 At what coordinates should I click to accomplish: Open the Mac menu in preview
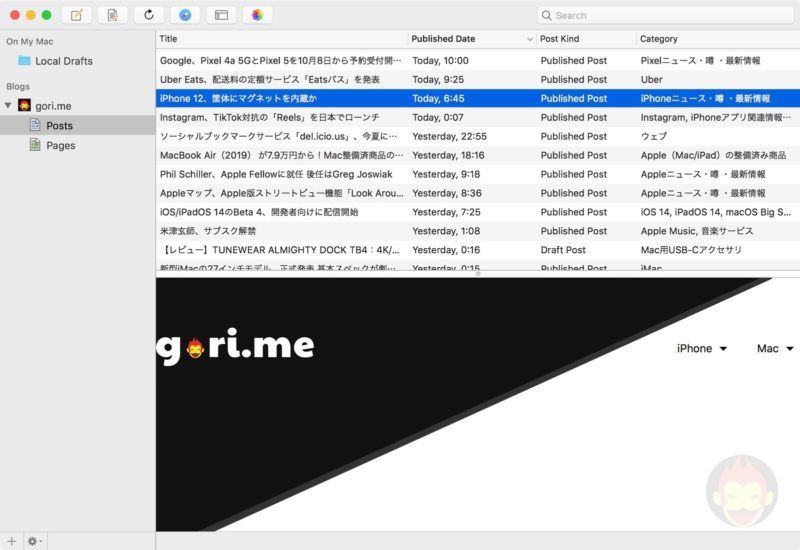(x=775, y=348)
